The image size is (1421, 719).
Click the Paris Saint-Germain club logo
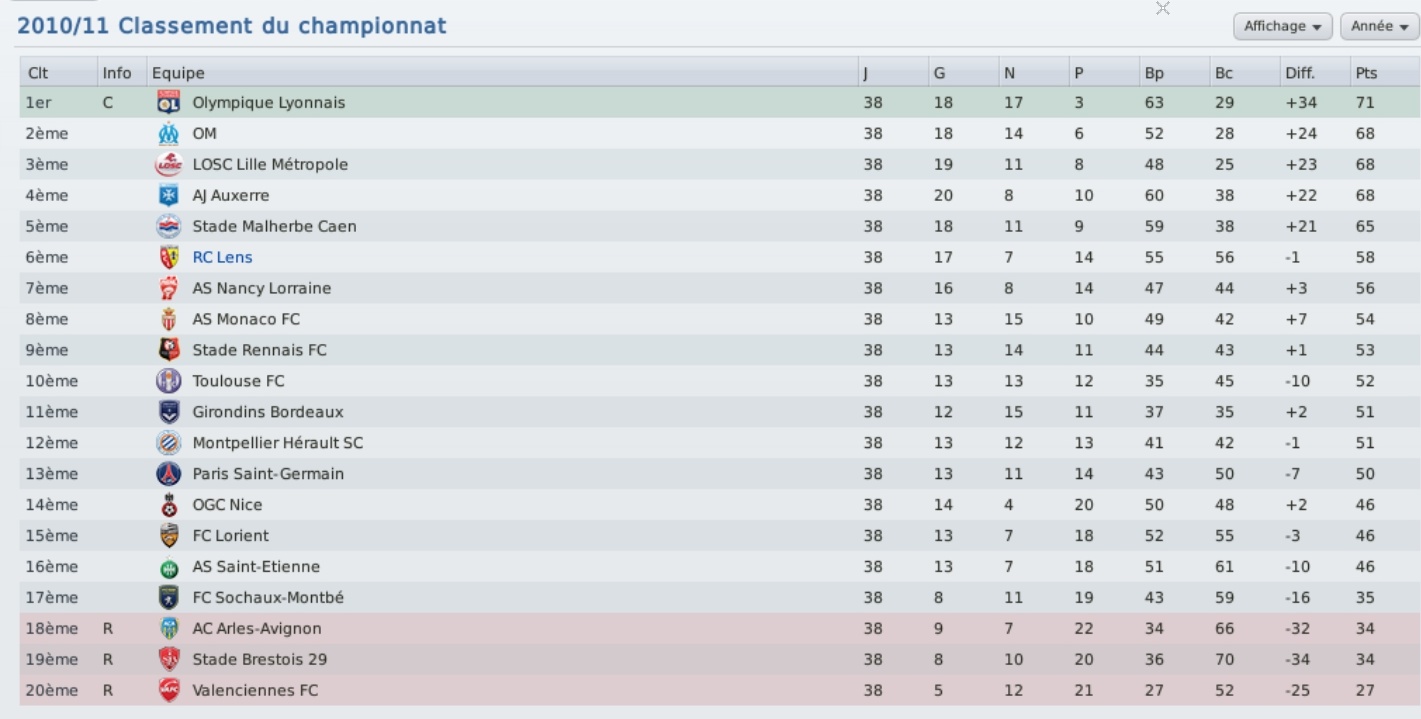click(168, 474)
